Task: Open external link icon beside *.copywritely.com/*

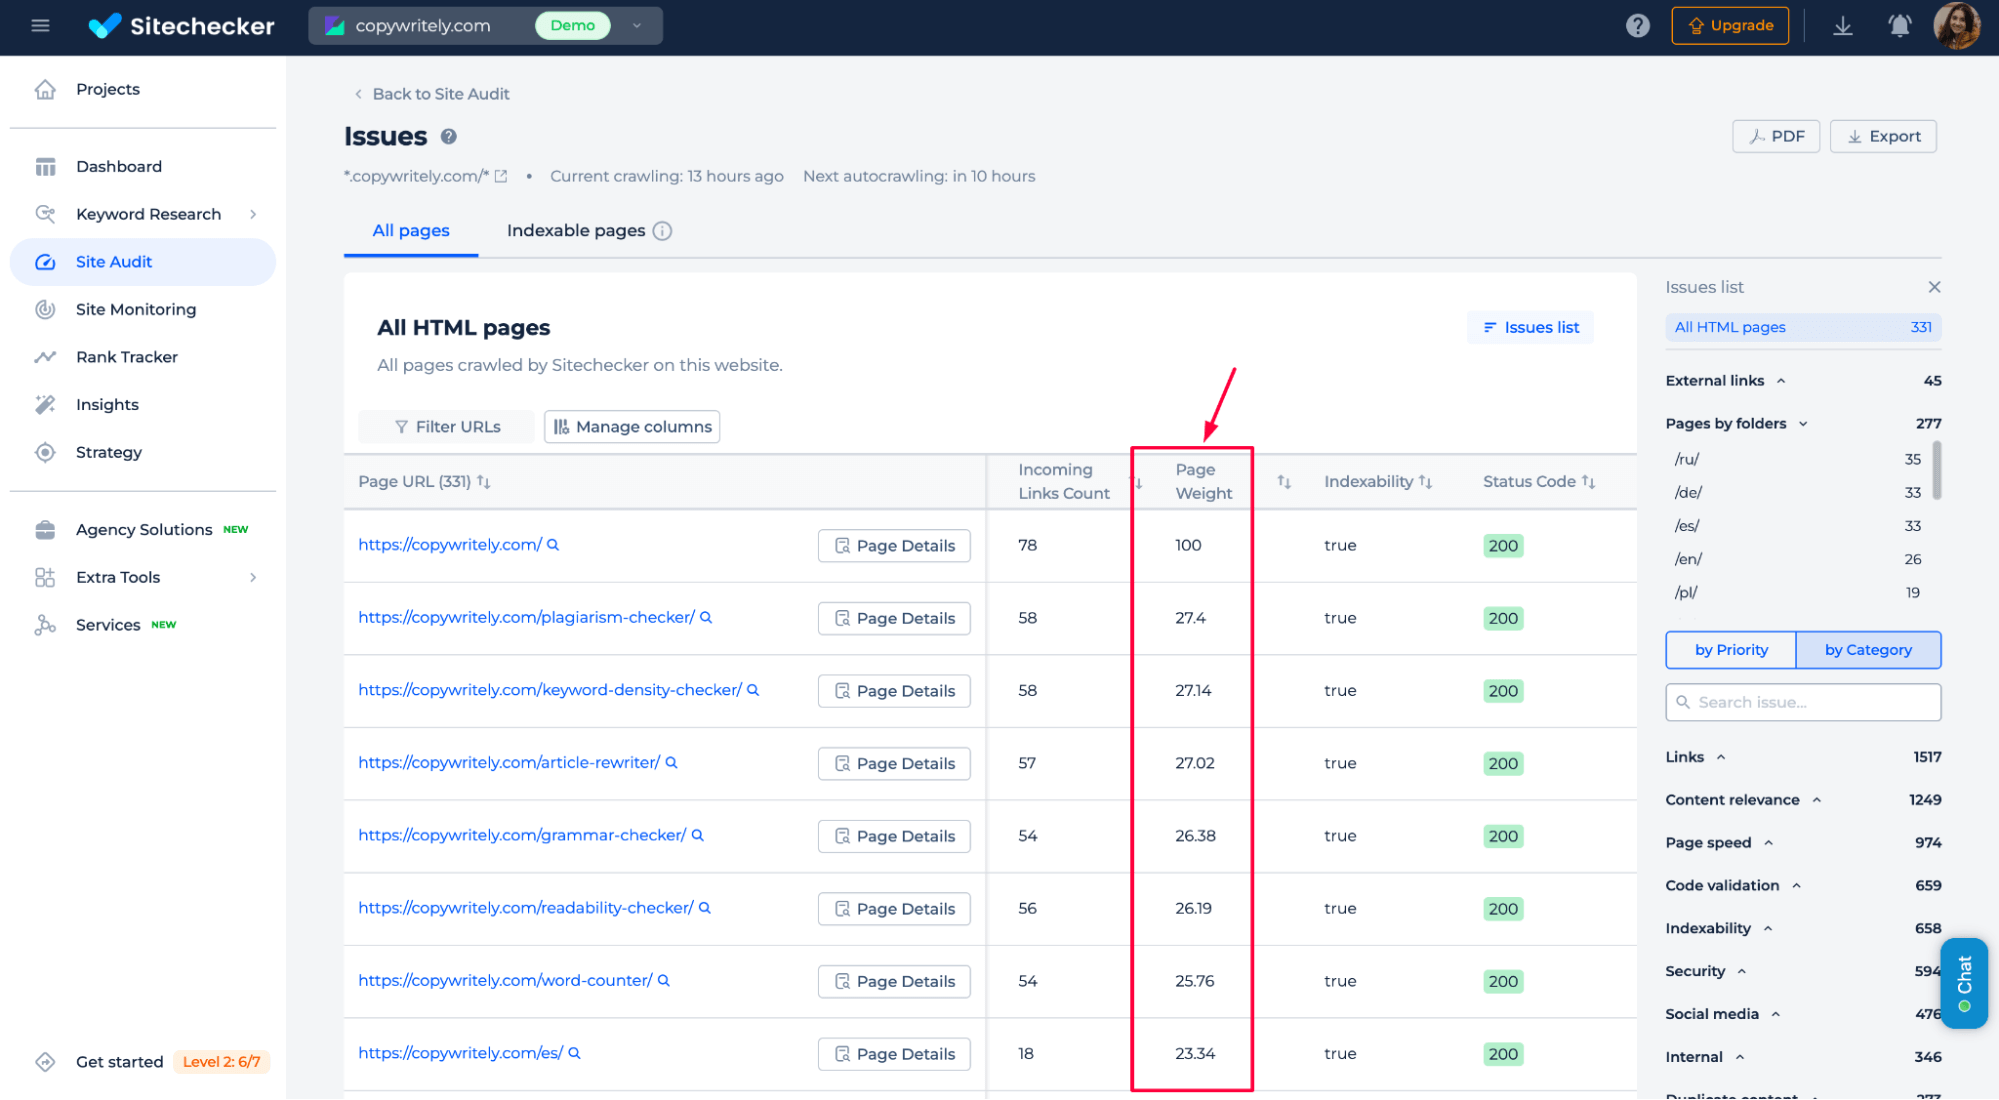Action: click(501, 176)
